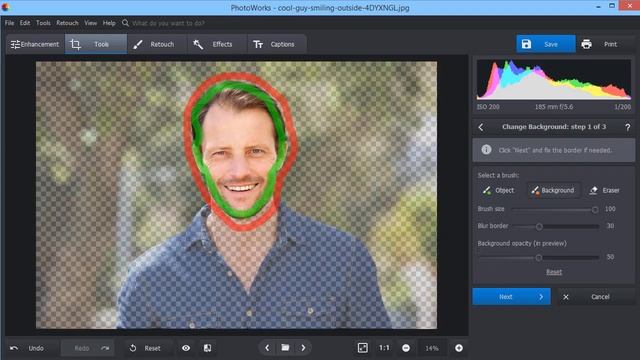Click the fit to screen icon
This screenshot has width=640, height=360.
[x=363, y=348]
